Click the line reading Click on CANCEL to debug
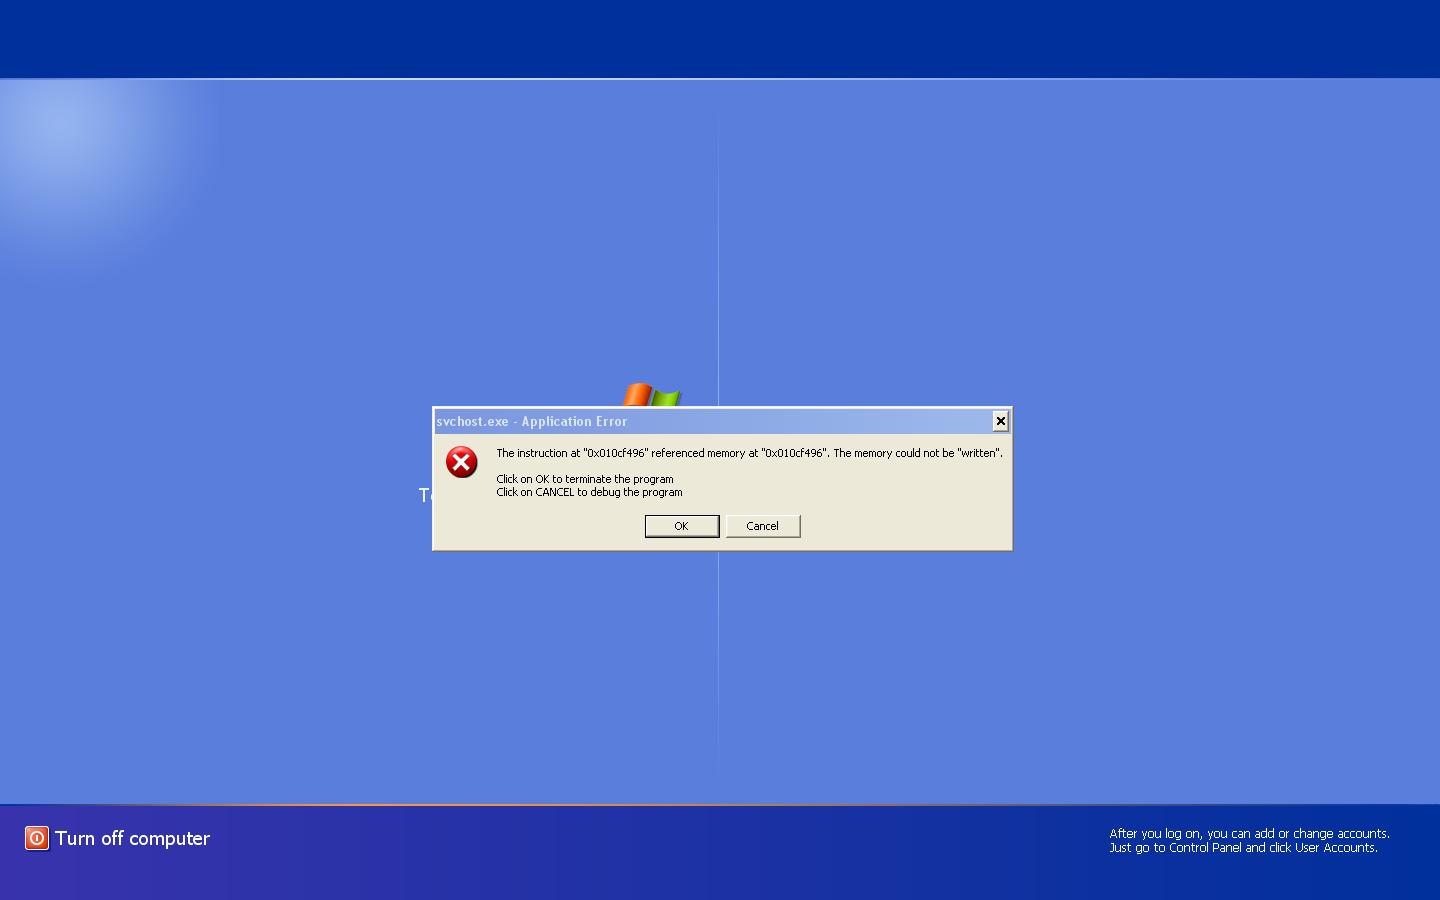 [589, 492]
